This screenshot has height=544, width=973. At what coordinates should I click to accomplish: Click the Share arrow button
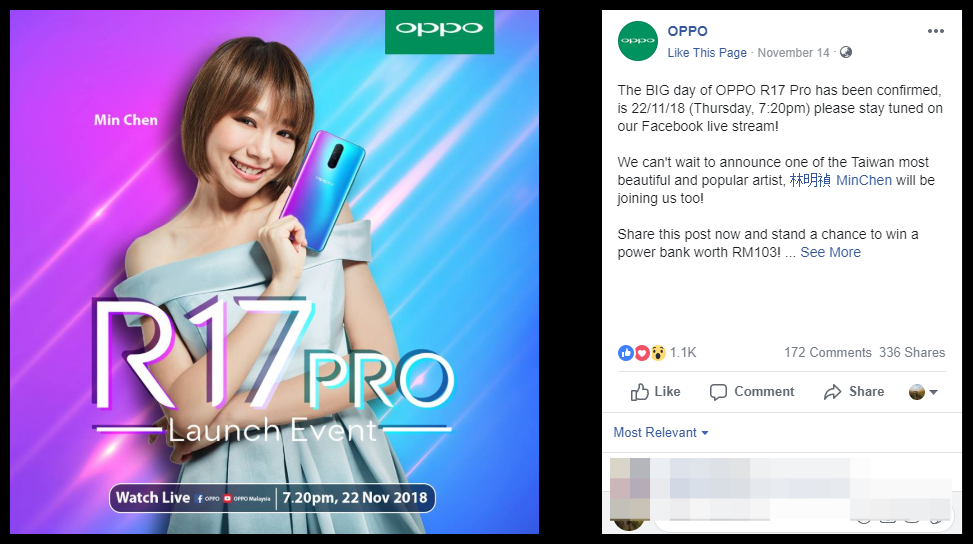[x=854, y=392]
